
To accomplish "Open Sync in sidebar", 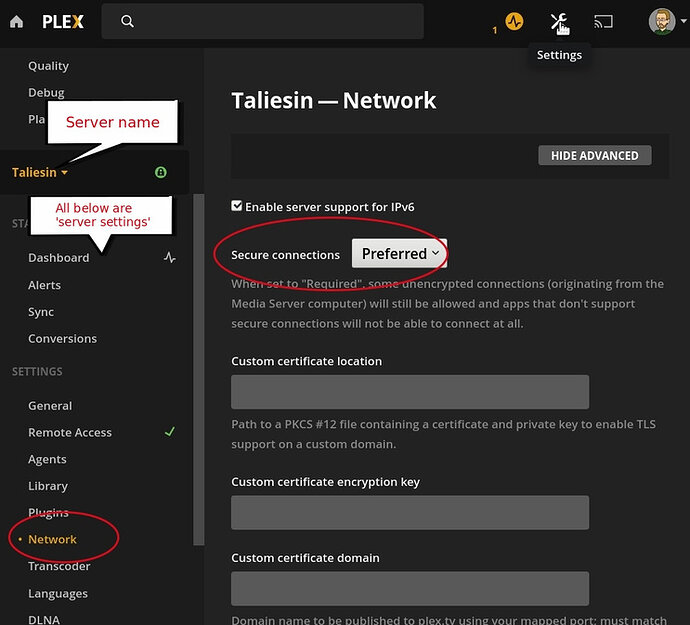I will 41,312.
